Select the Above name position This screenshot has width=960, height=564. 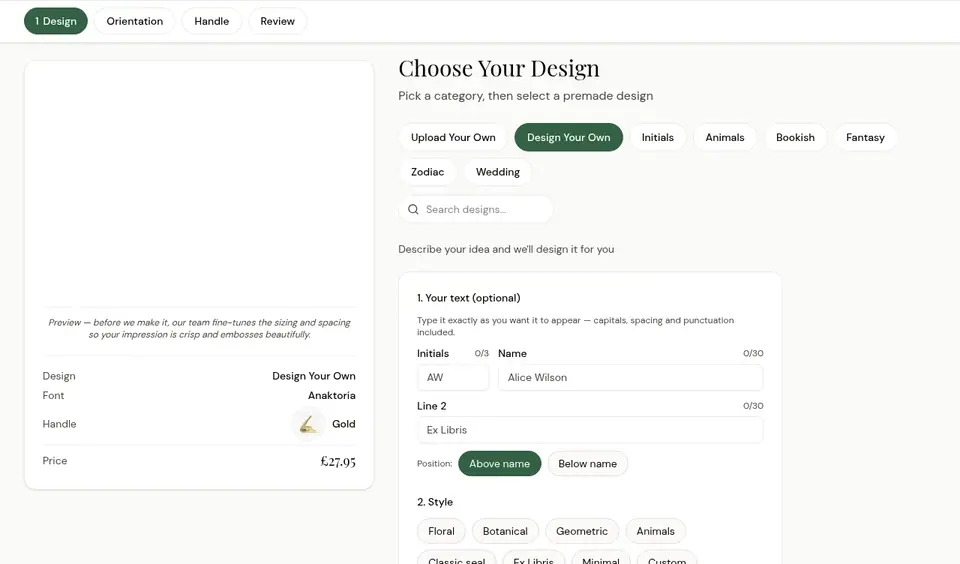click(x=500, y=464)
